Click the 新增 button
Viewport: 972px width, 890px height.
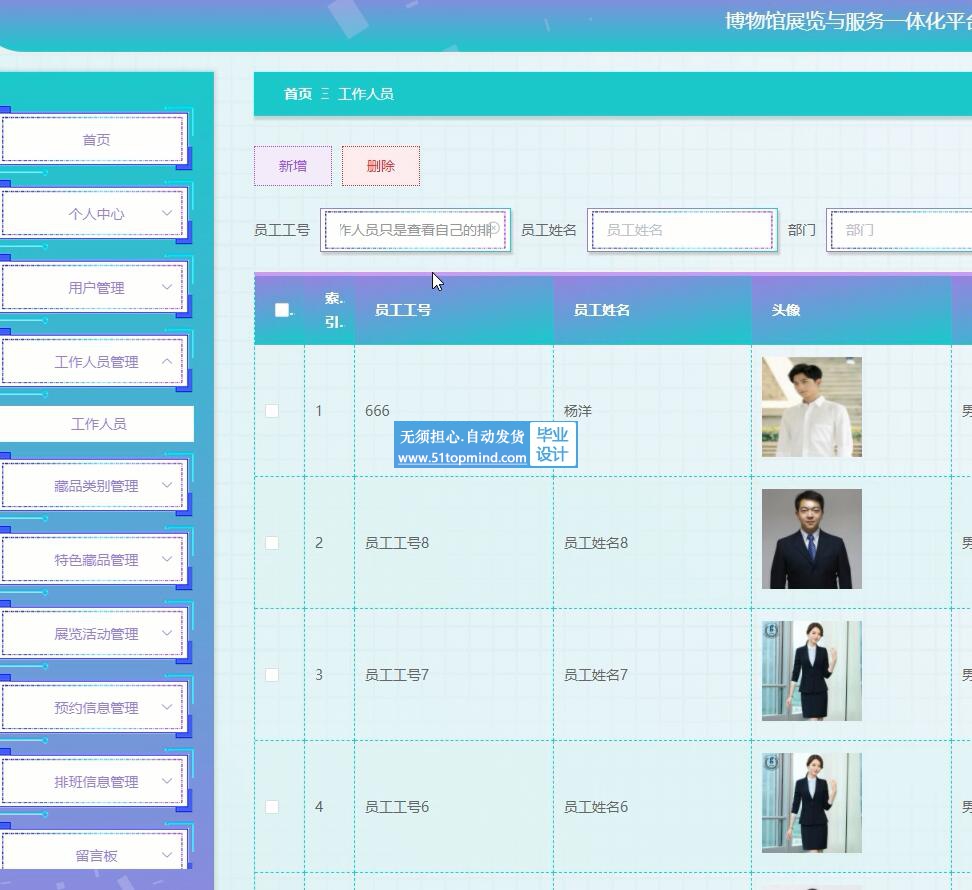(x=293, y=166)
